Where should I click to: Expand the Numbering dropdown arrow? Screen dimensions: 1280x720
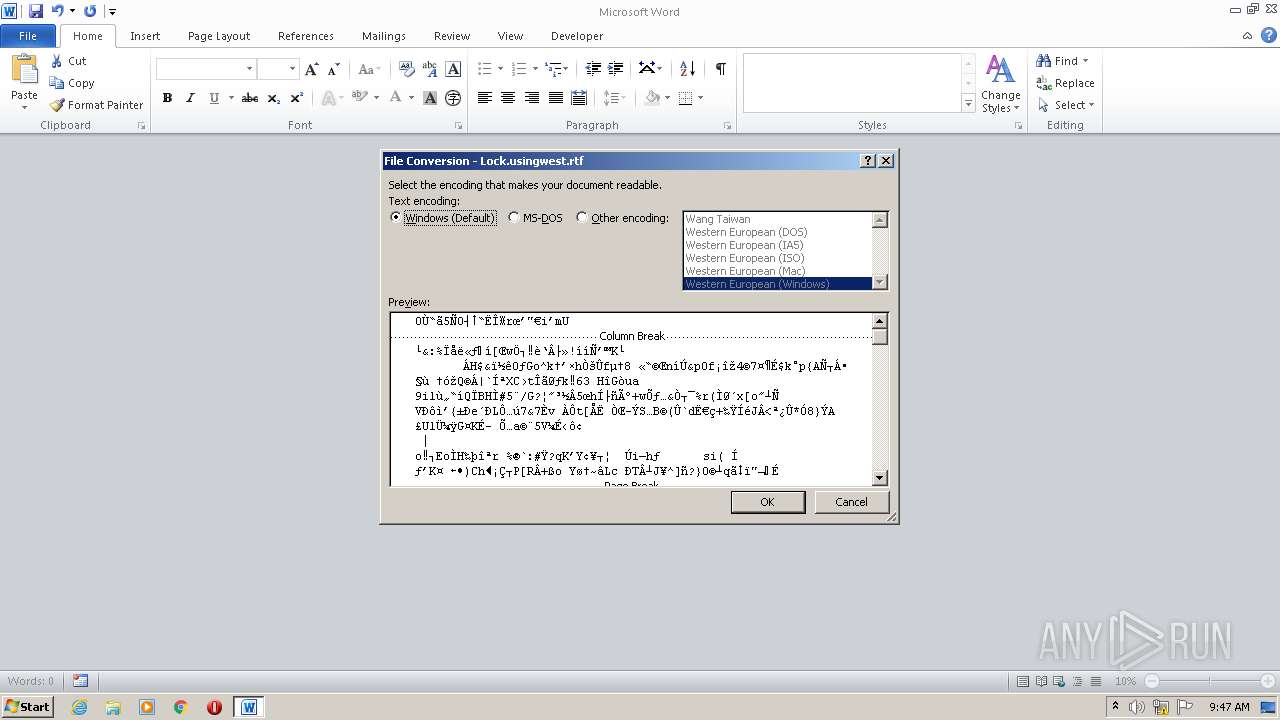(536, 69)
